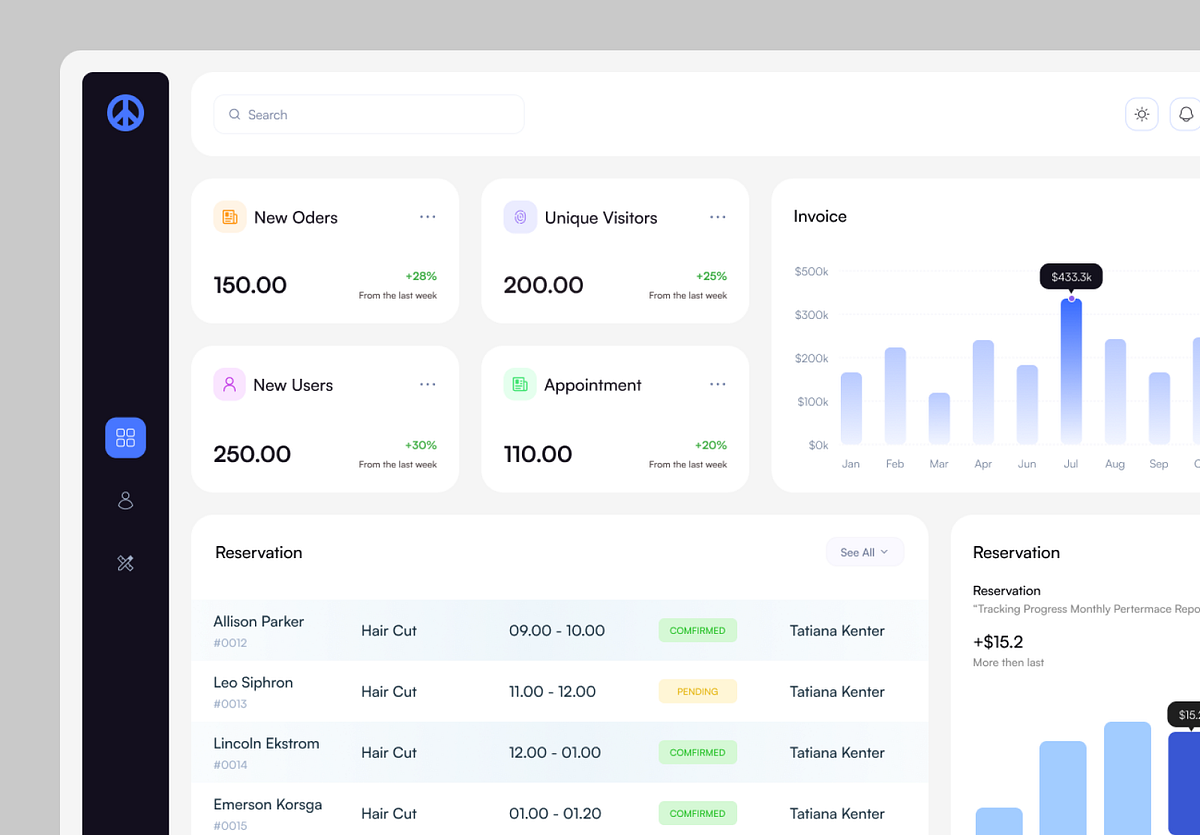
Task: Click the 01.00 - 01.20 time slot
Action: [x=555, y=813]
